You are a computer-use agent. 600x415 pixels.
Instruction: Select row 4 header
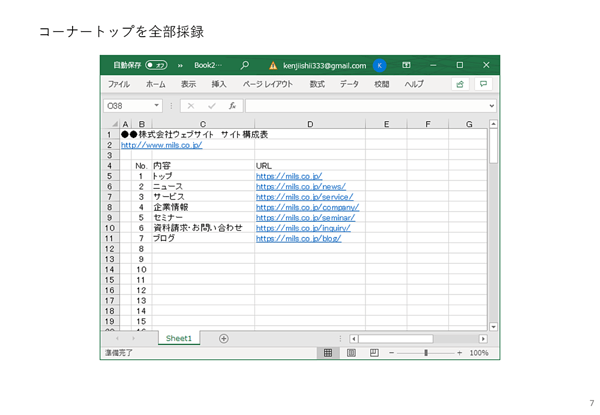110,166
